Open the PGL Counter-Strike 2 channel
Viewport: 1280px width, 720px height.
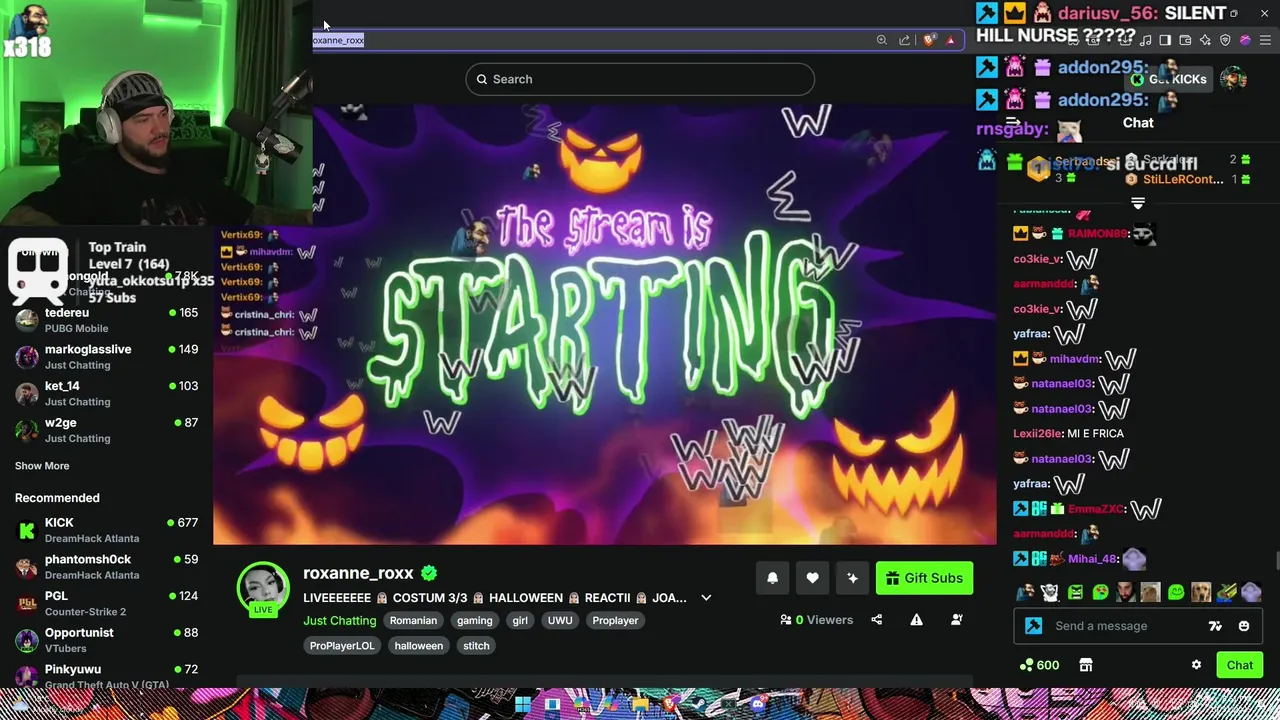106,603
